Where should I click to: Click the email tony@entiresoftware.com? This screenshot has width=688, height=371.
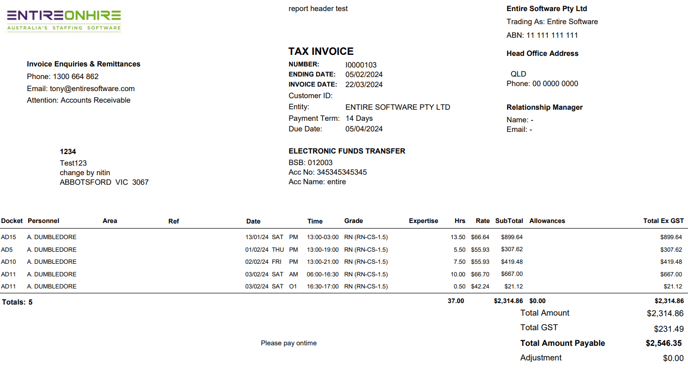92,89
